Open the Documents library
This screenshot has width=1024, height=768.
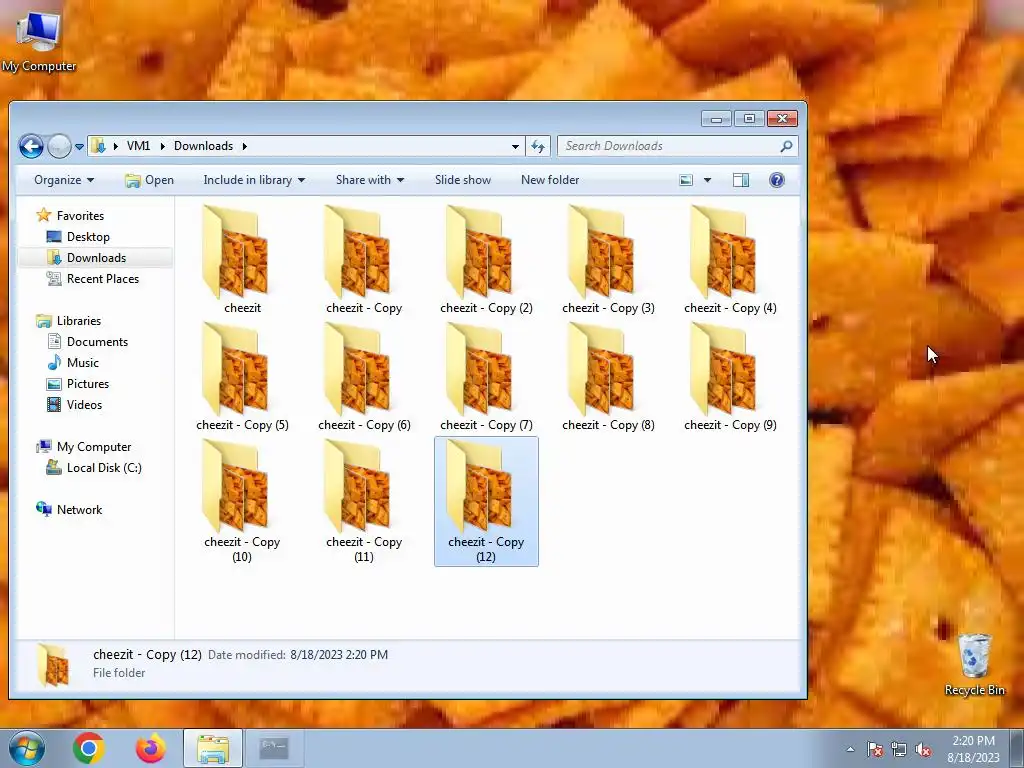(x=88, y=342)
